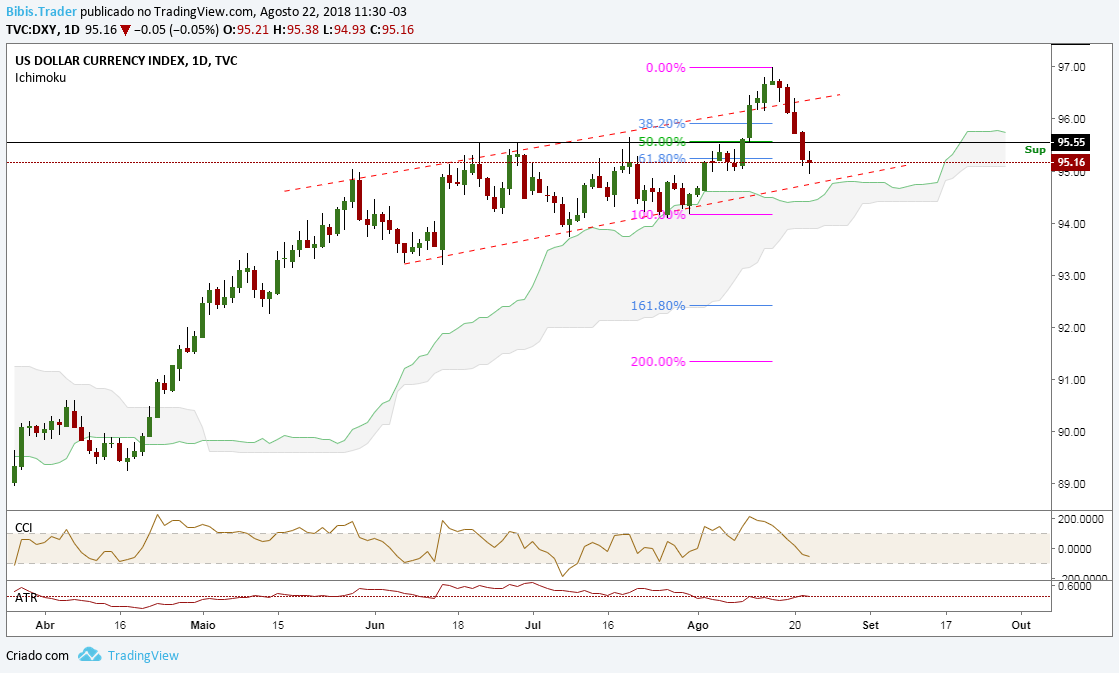Viewport: 1119px width, 673px height.
Task: Select the 0.00% Fibonacci level label
Action: pyautogui.click(x=666, y=68)
